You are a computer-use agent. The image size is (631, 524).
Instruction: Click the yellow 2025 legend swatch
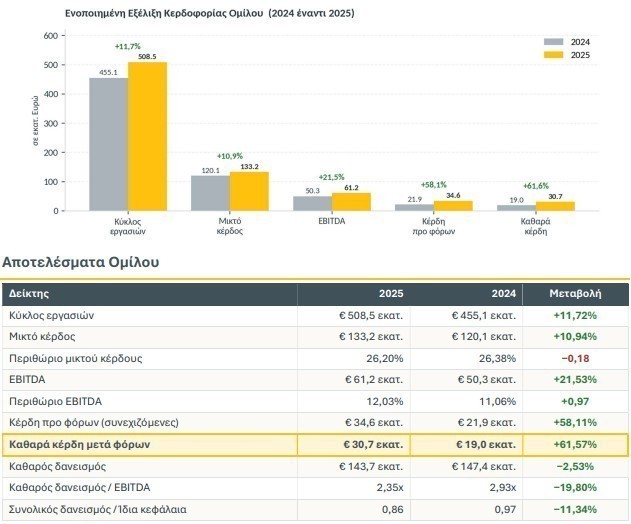point(554,55)
